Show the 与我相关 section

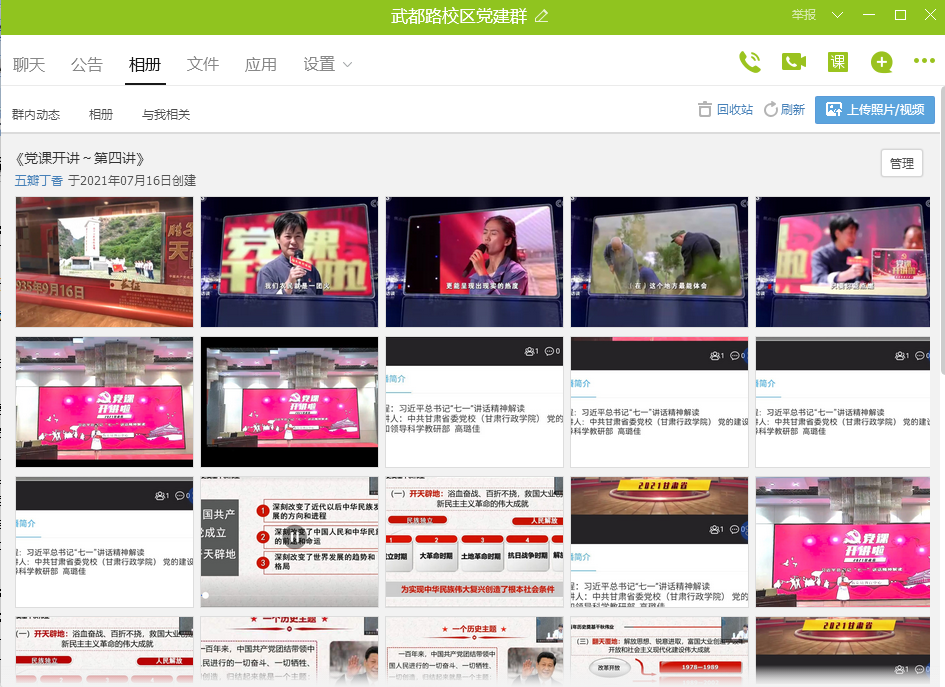[x=166, y=115]
